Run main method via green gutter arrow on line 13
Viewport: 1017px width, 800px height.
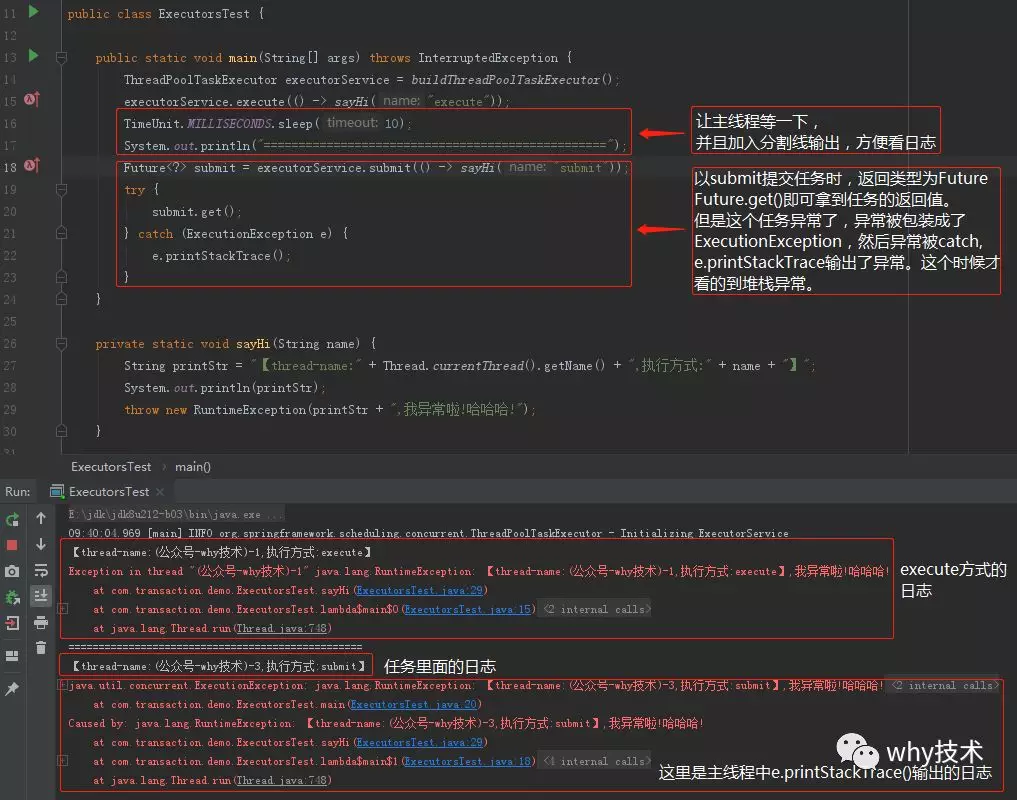click(x=33, y=56)
